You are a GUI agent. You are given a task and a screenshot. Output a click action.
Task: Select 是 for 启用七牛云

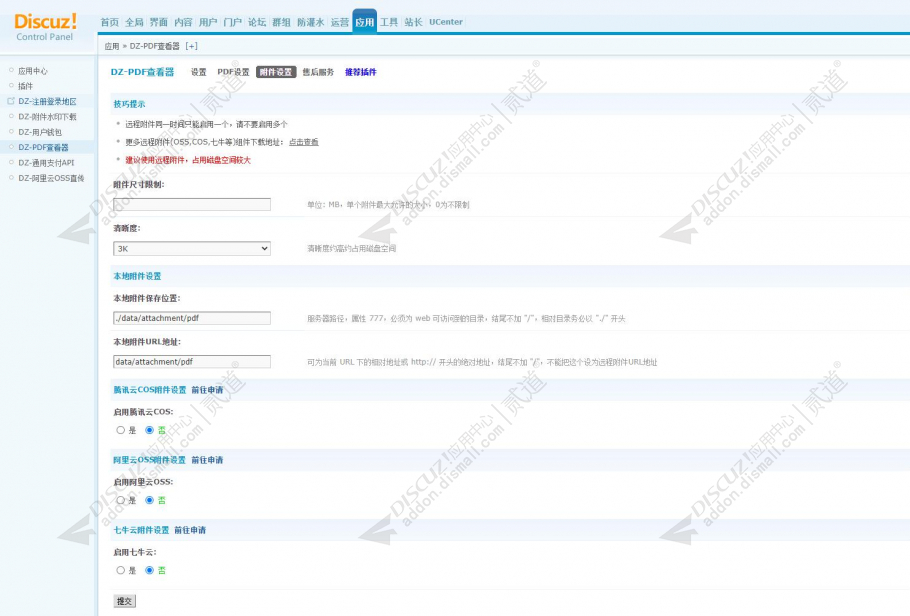point(121,571)
